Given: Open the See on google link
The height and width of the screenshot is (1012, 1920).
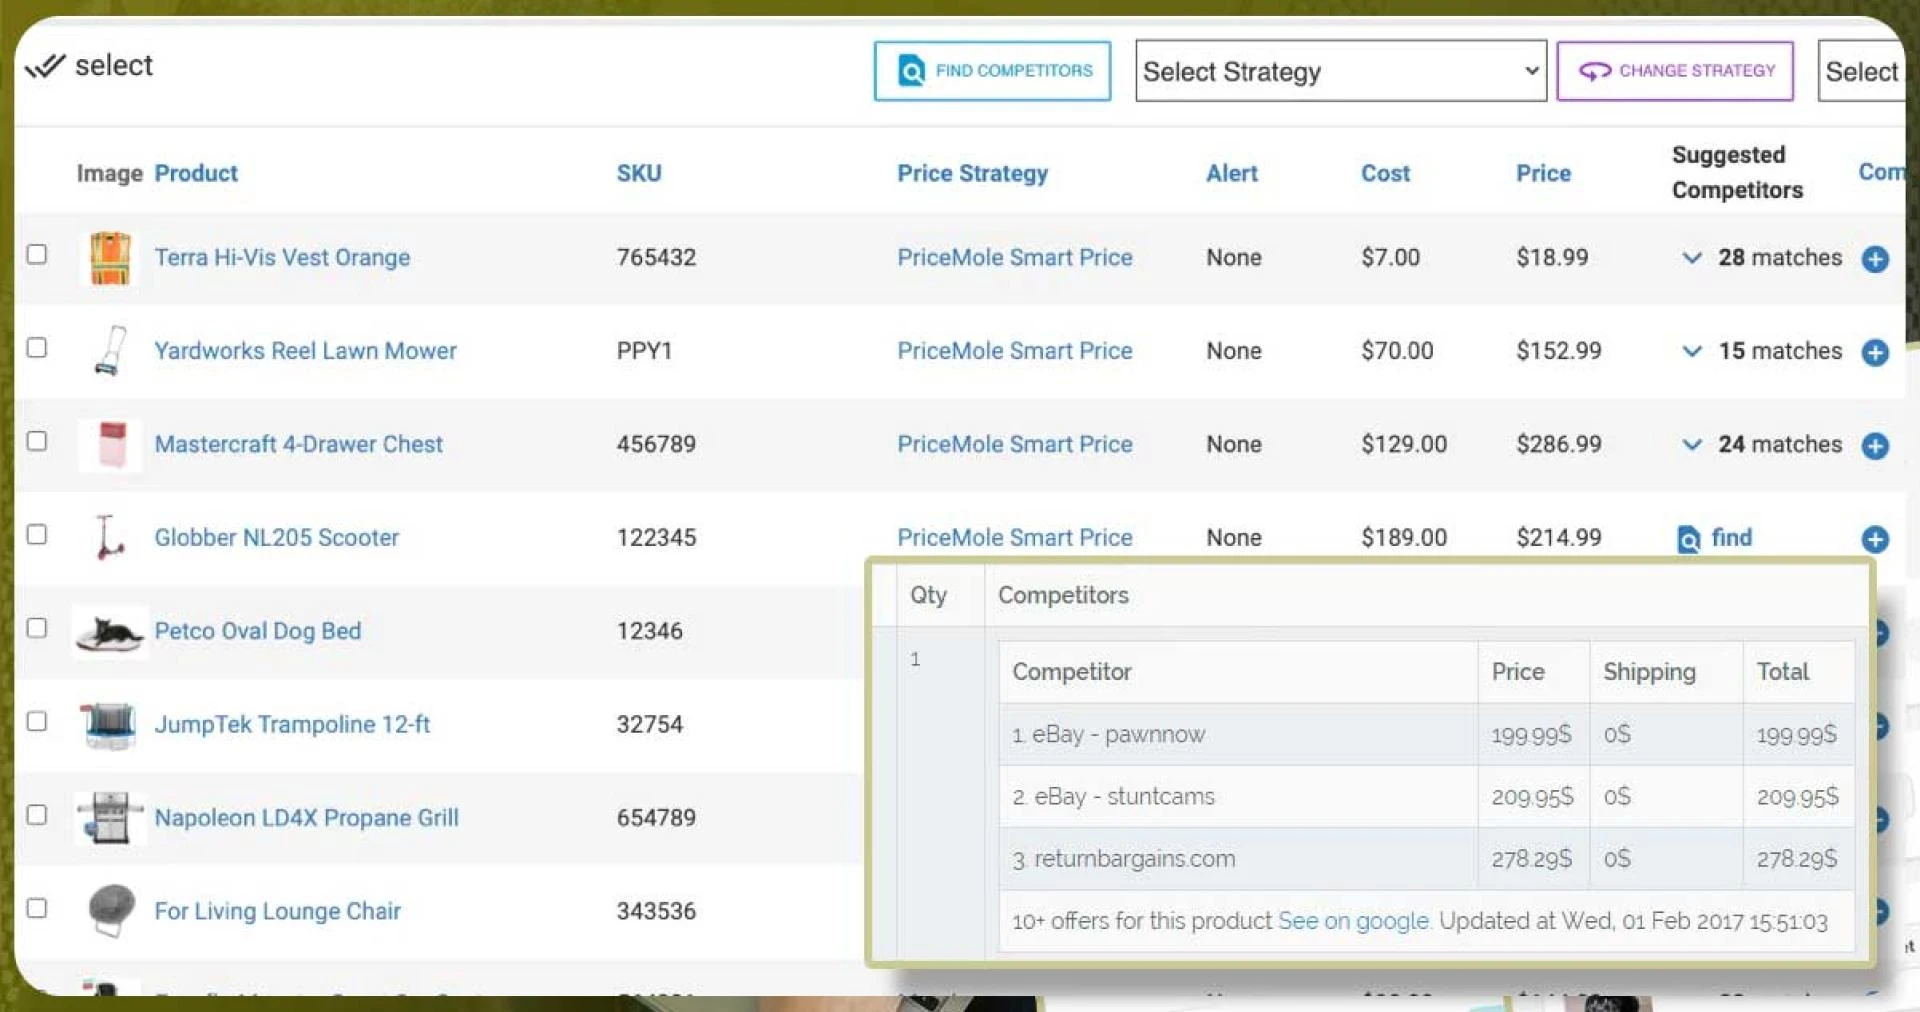Looking at the screenshot, I should 1354,921.
